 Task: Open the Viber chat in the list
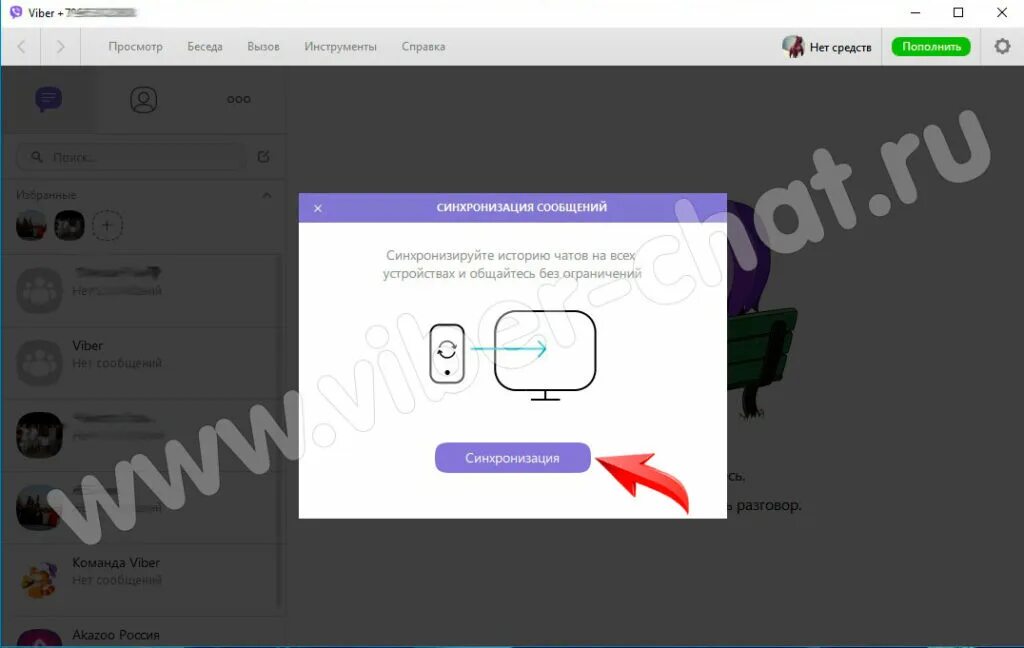(x=142, y=363)
